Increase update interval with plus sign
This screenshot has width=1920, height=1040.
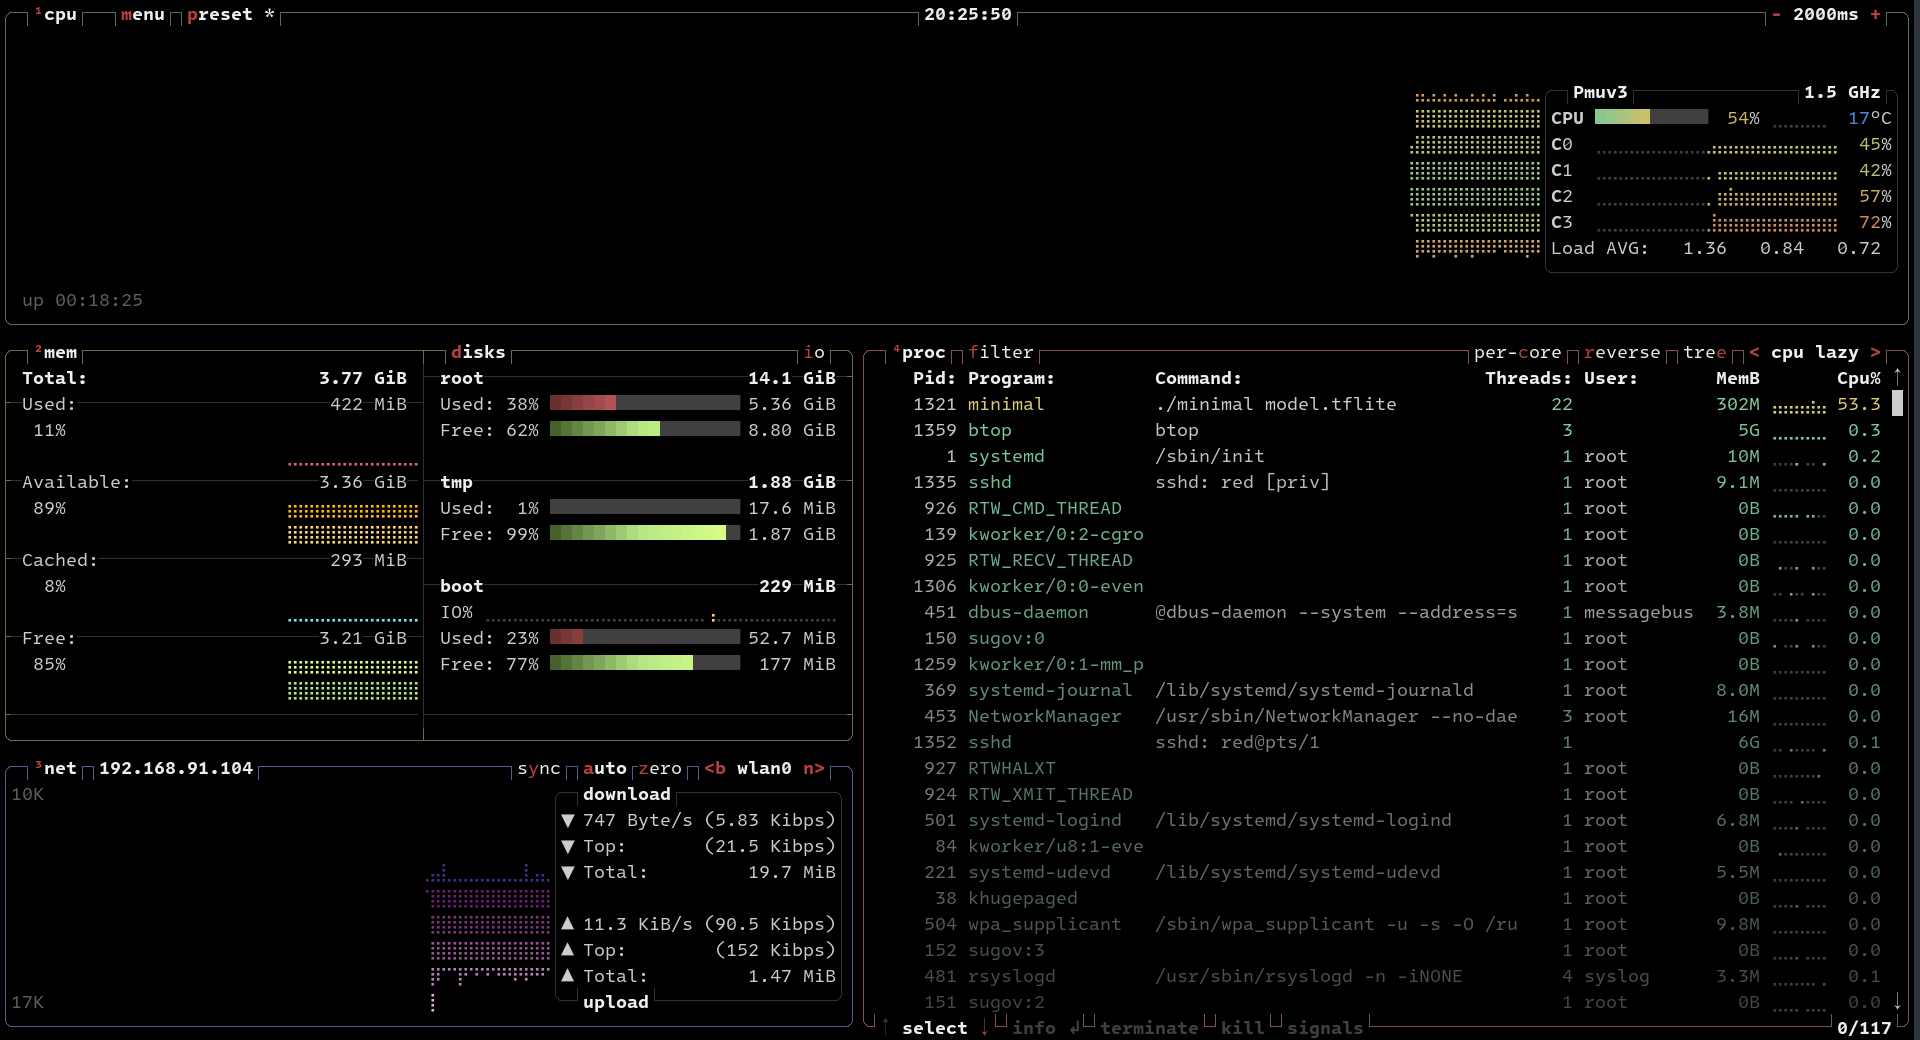tap(1876, 15)
